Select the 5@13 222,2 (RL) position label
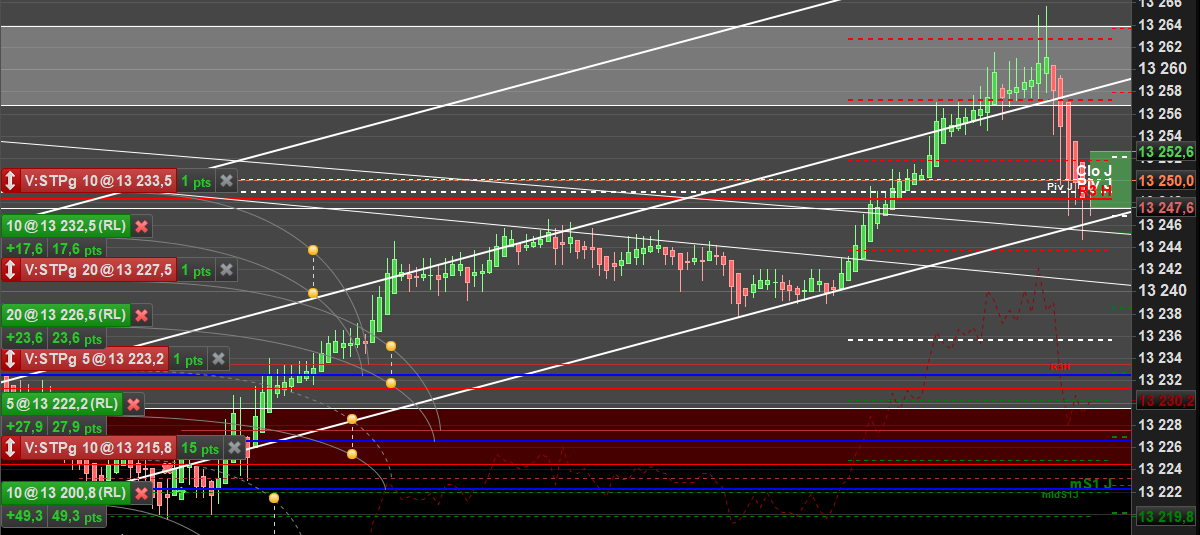Screen dimensions: 1200x535 point(63,404)
